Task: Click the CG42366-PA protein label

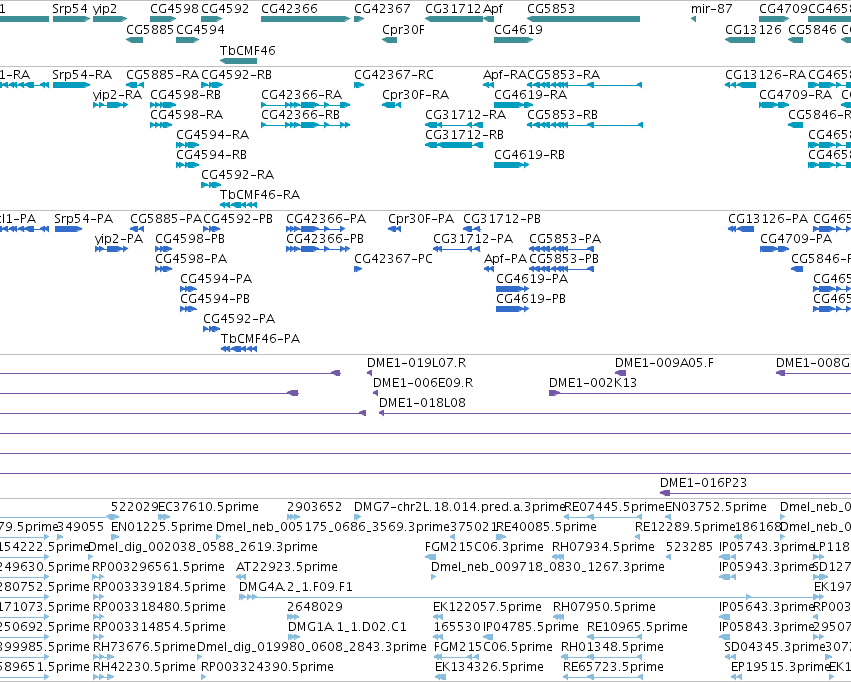Action: point(326,219)
